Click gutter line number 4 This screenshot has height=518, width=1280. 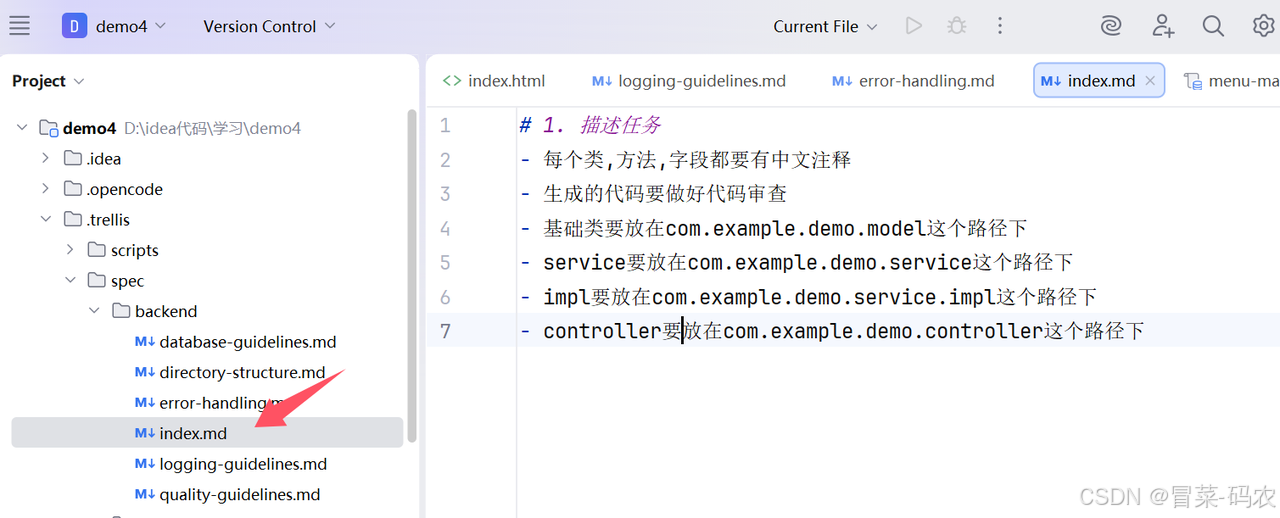(445, 228)
